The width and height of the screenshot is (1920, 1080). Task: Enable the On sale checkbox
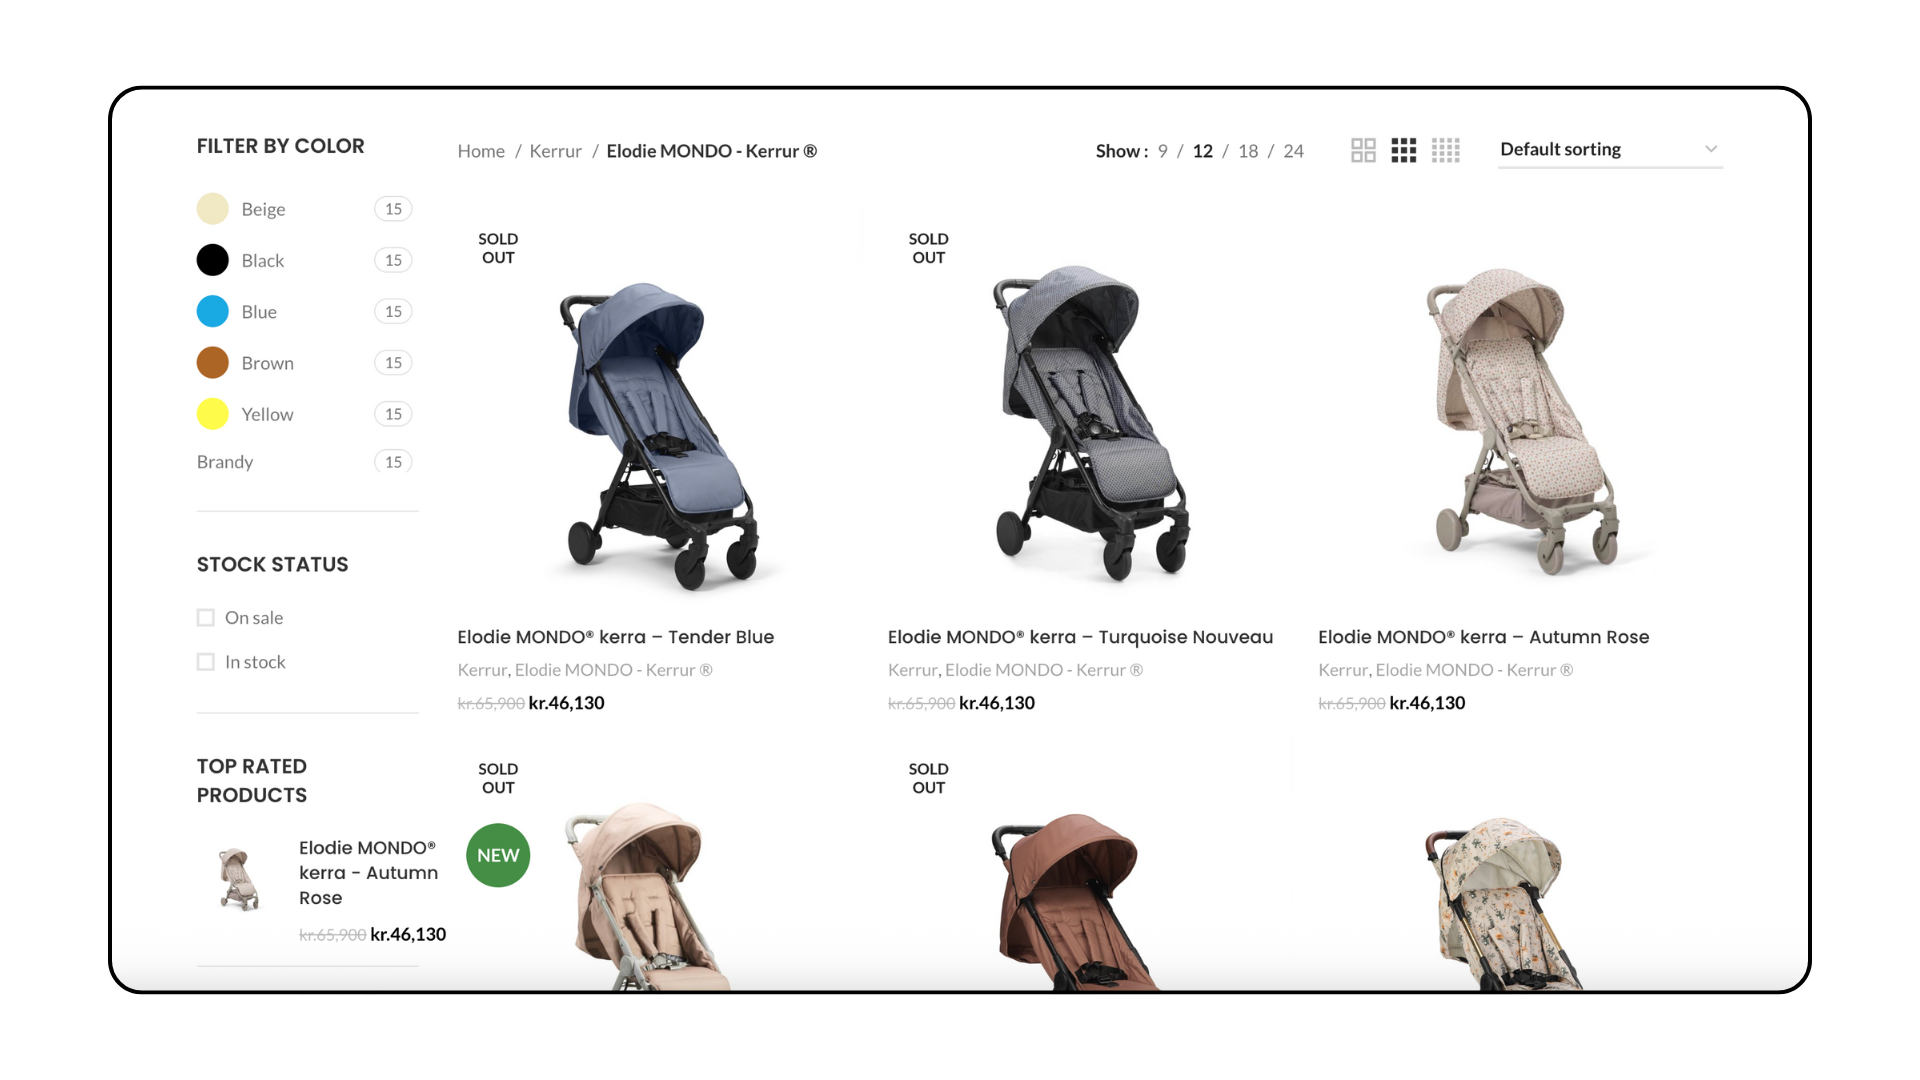(x=206, y=618)
